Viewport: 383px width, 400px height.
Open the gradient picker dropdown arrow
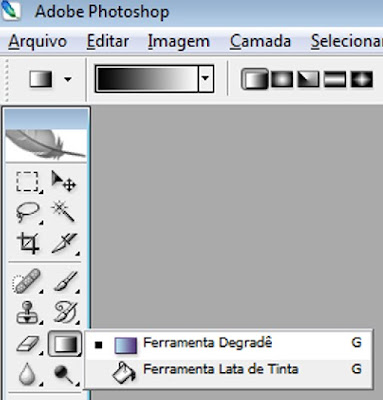pos(206,79)
